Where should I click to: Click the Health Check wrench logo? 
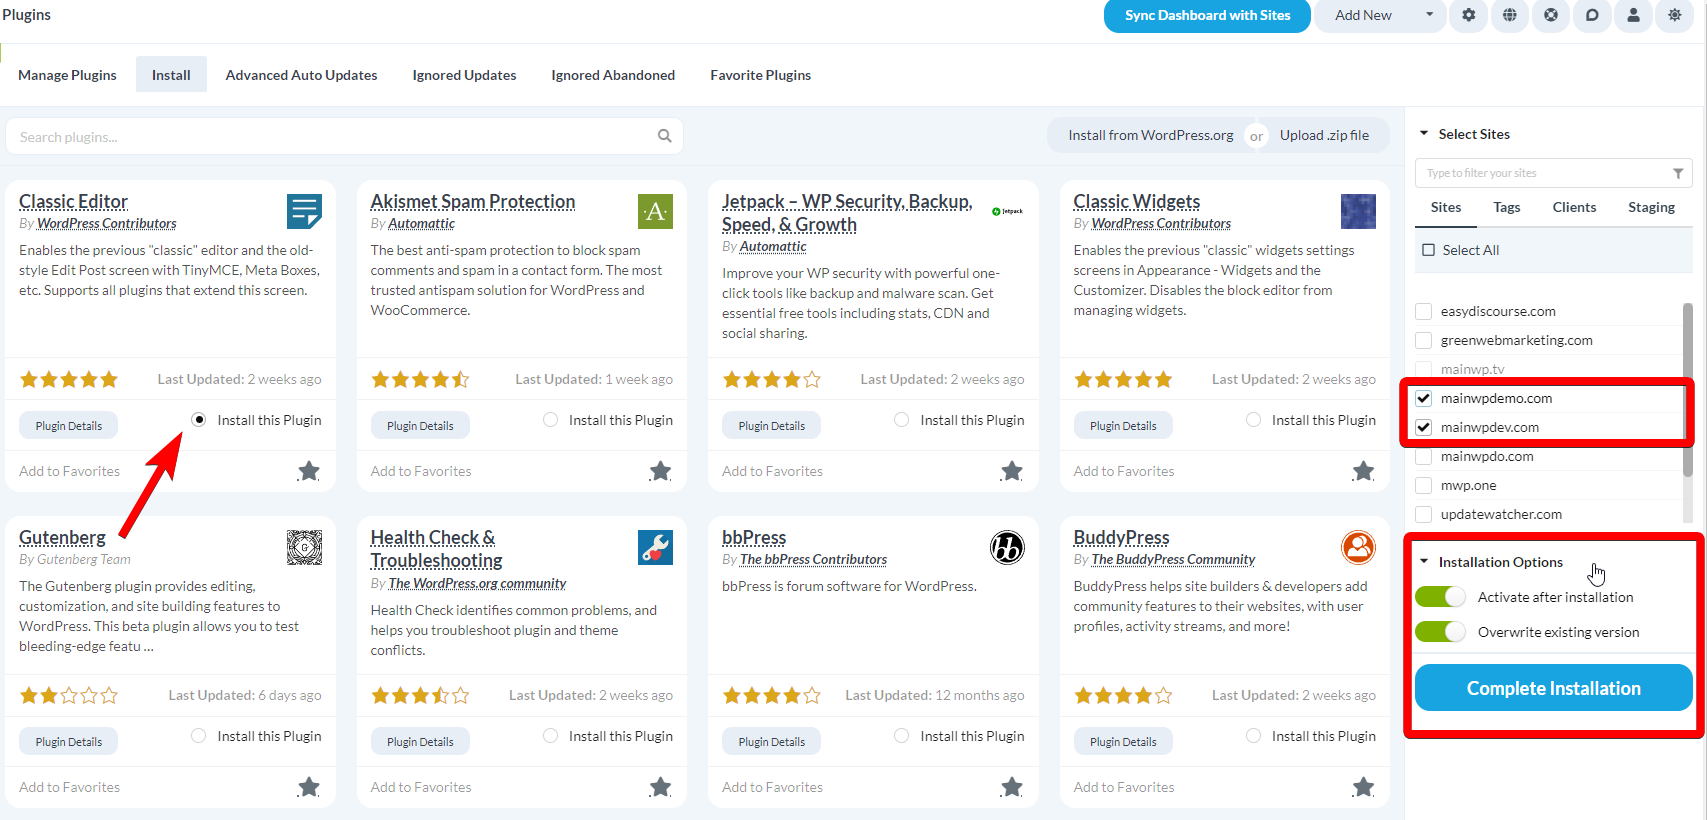(655, 547)
